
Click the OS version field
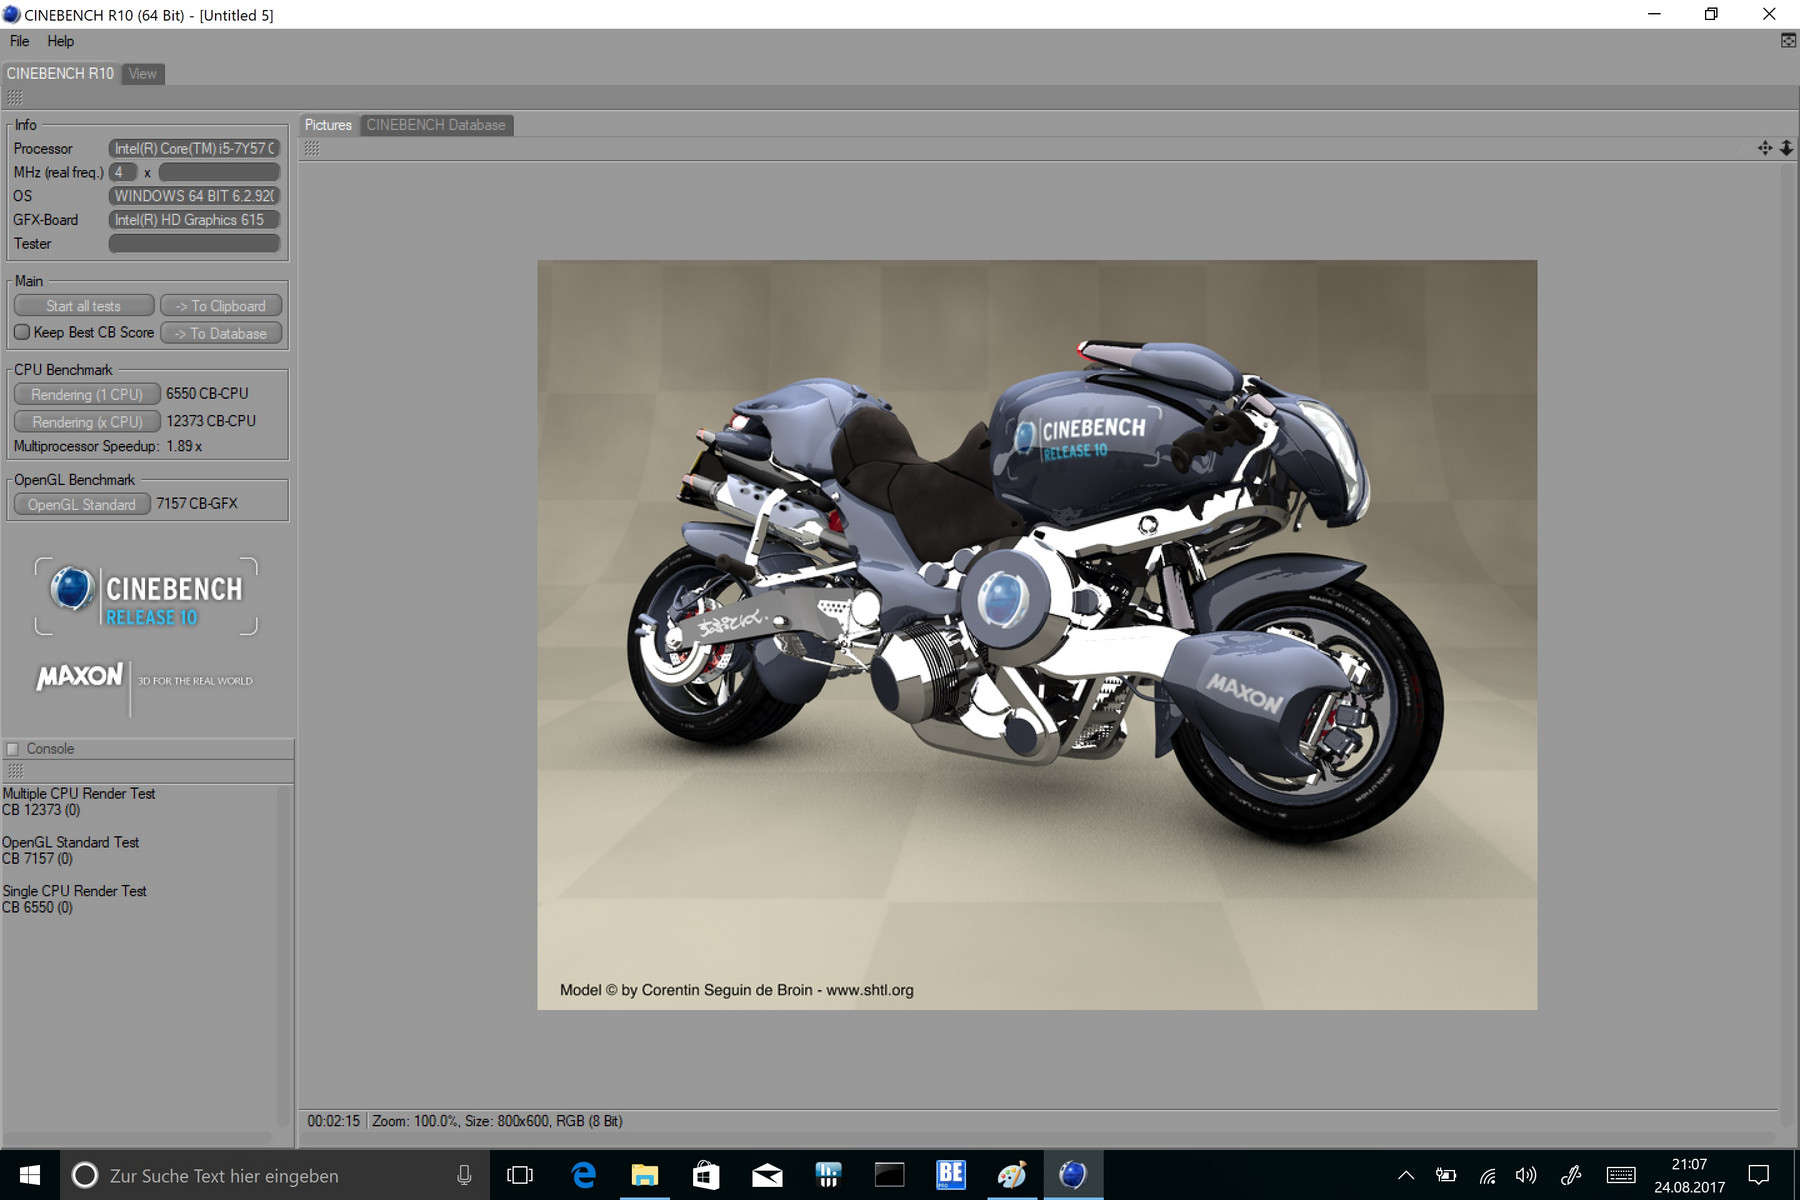(x=194, y=196)
